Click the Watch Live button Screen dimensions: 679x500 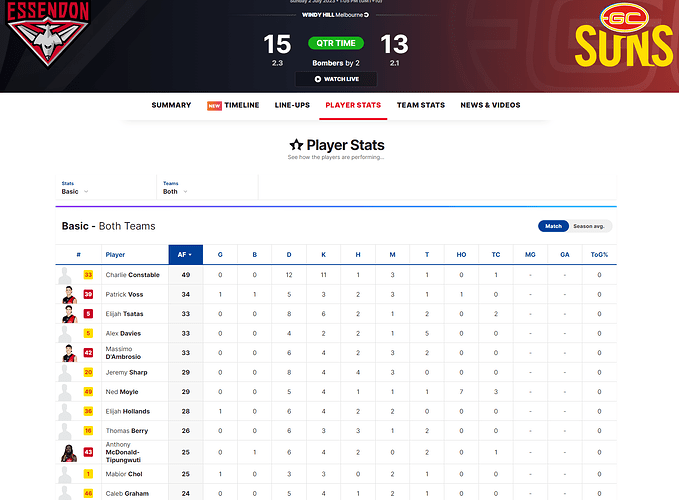(x=336, y=79)
